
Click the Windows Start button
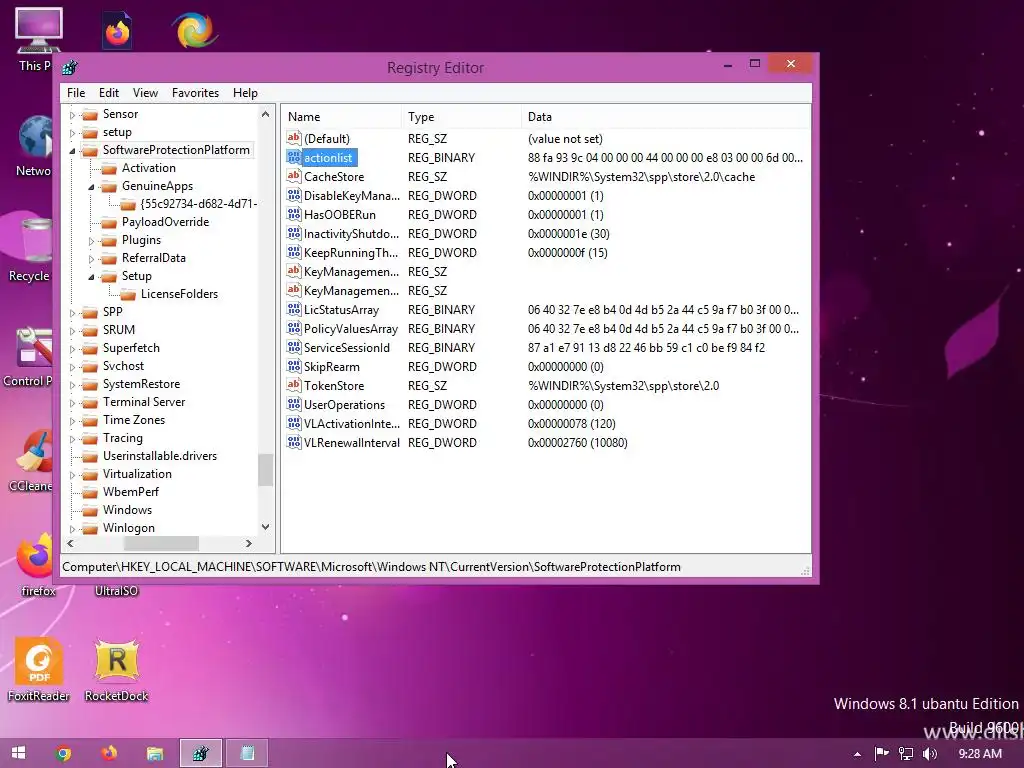[18, 753]
